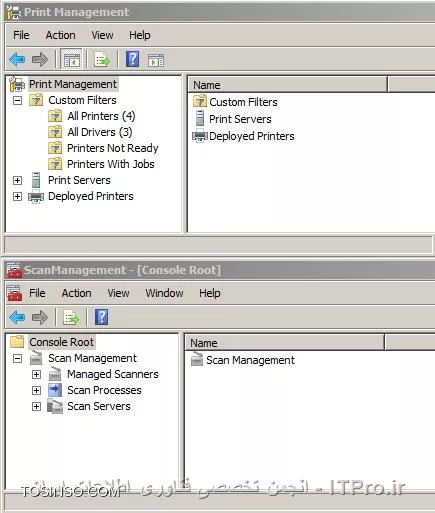Click Export List icon in ScanManagement toolbar
This screenshot has width=435, height=513.
pos(71,317)
